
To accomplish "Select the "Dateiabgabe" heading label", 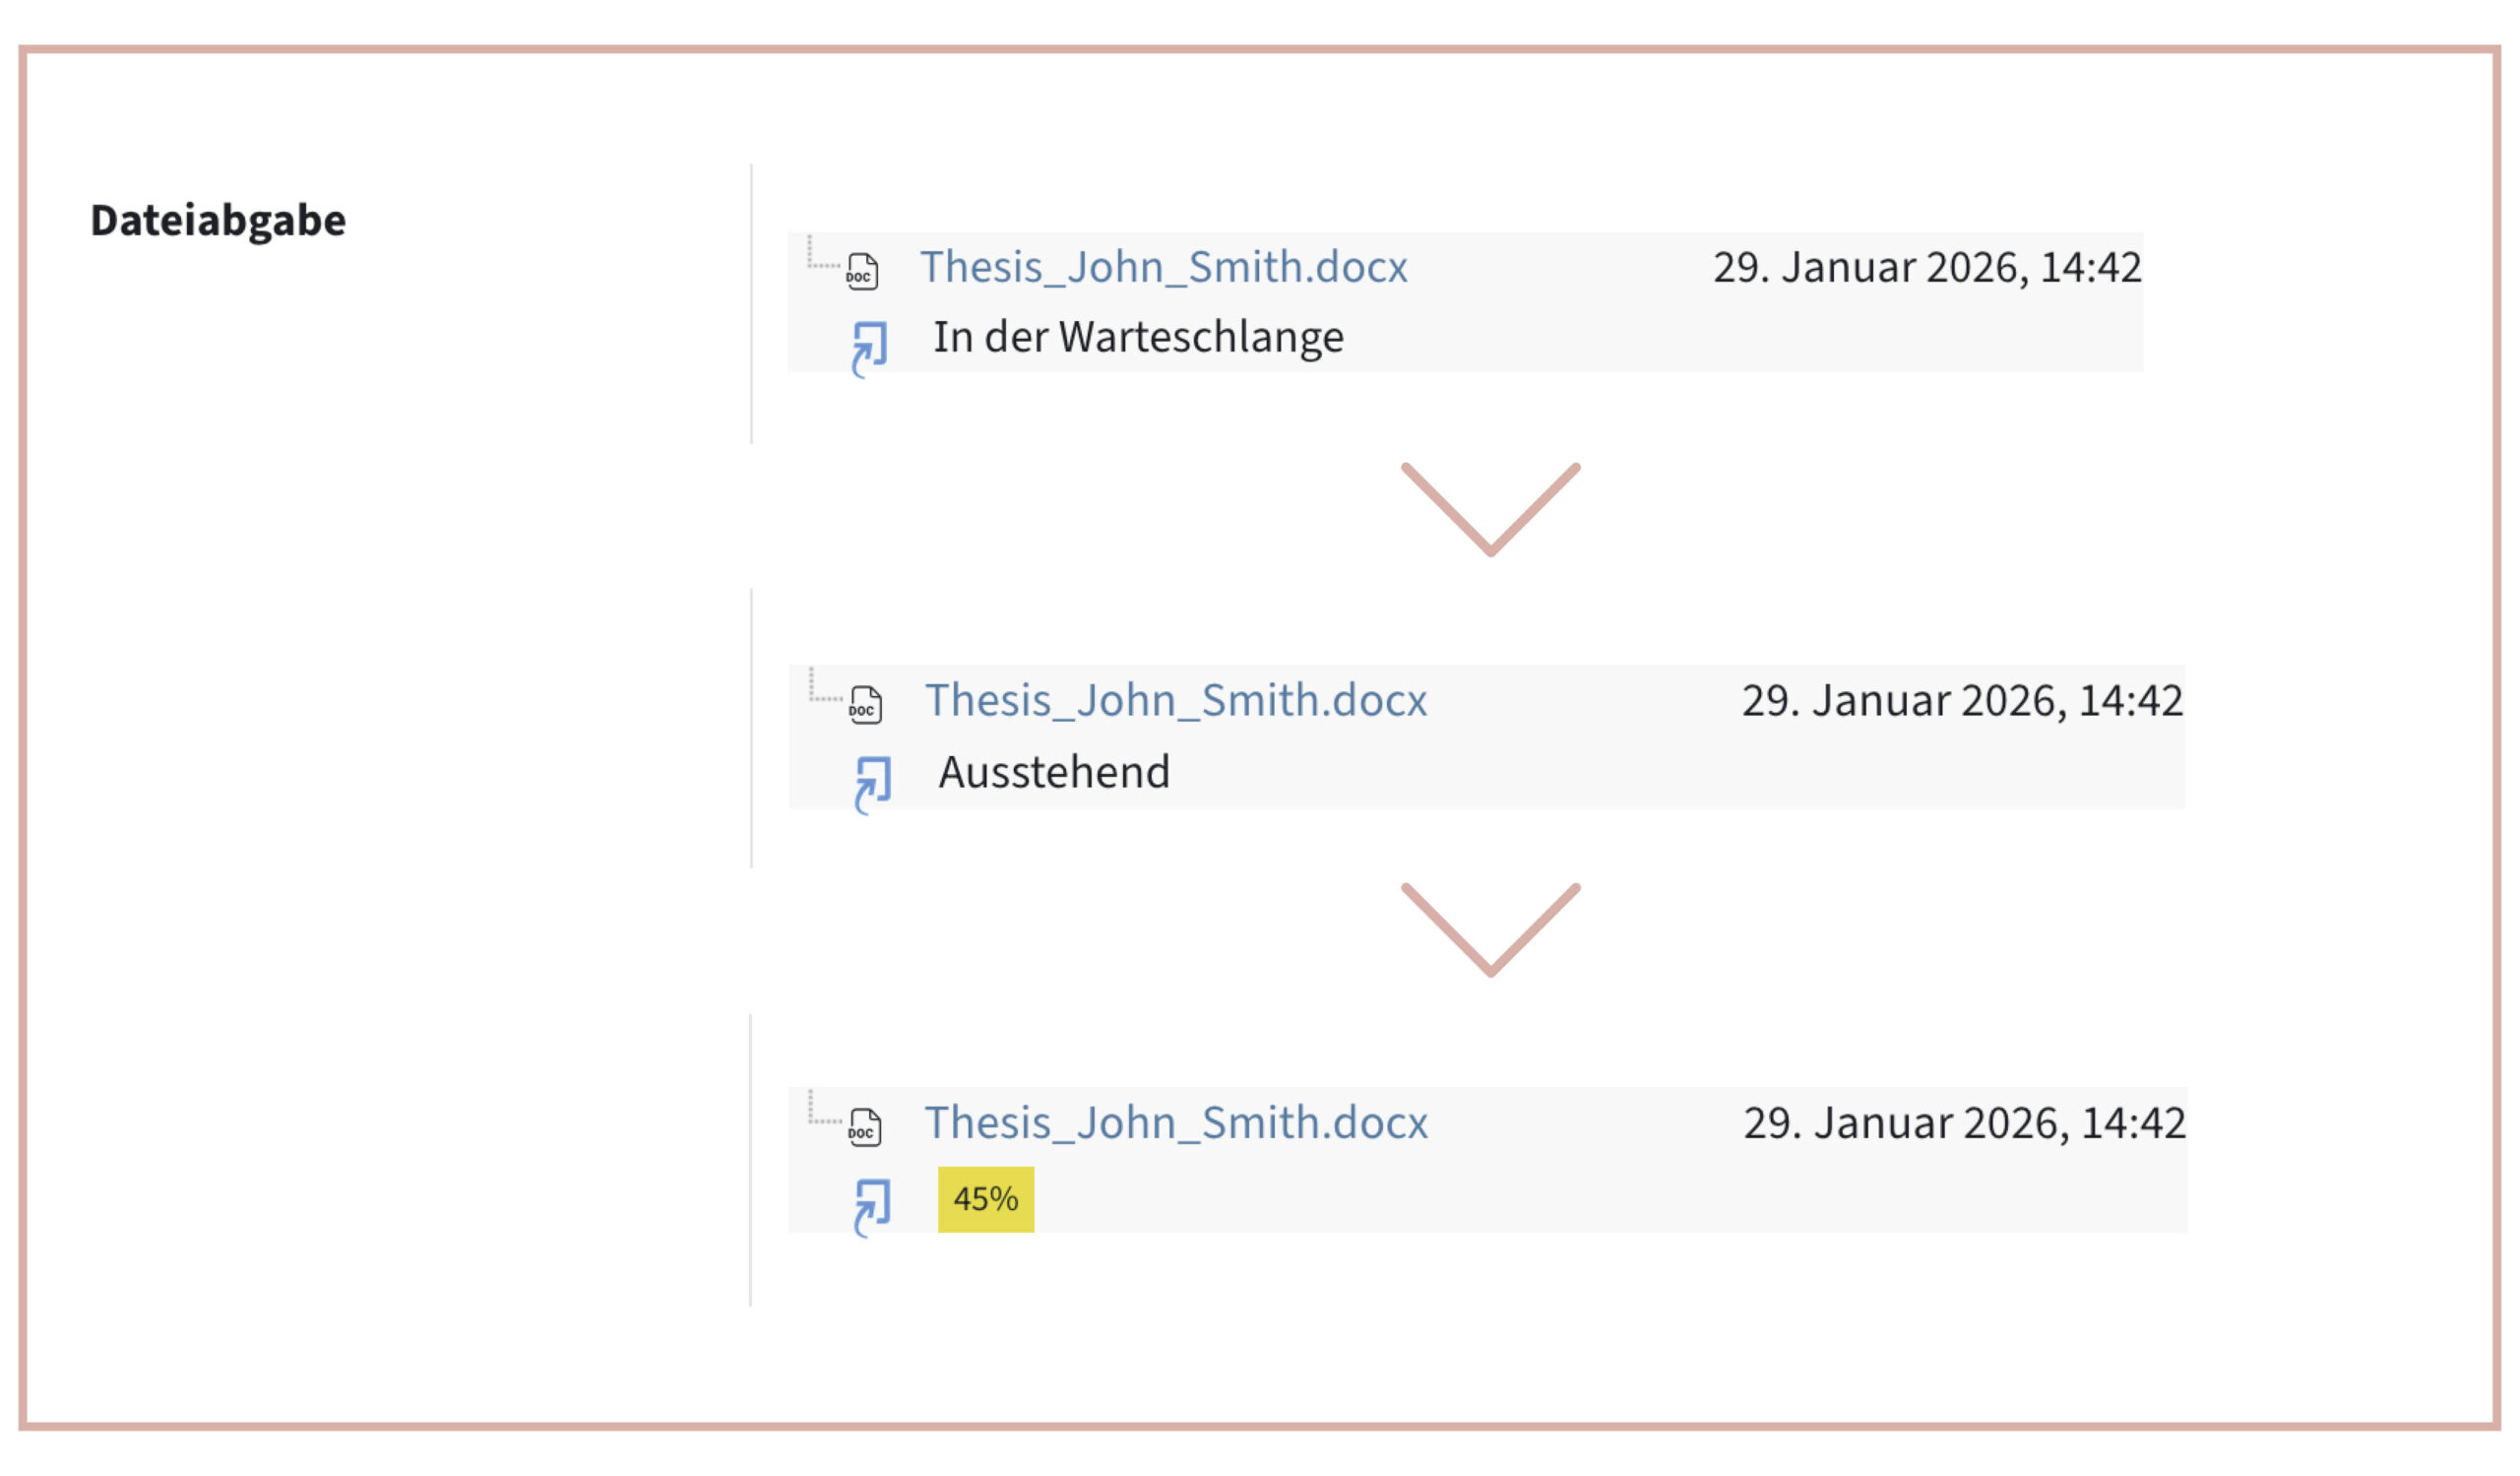I will coord(218,220).
